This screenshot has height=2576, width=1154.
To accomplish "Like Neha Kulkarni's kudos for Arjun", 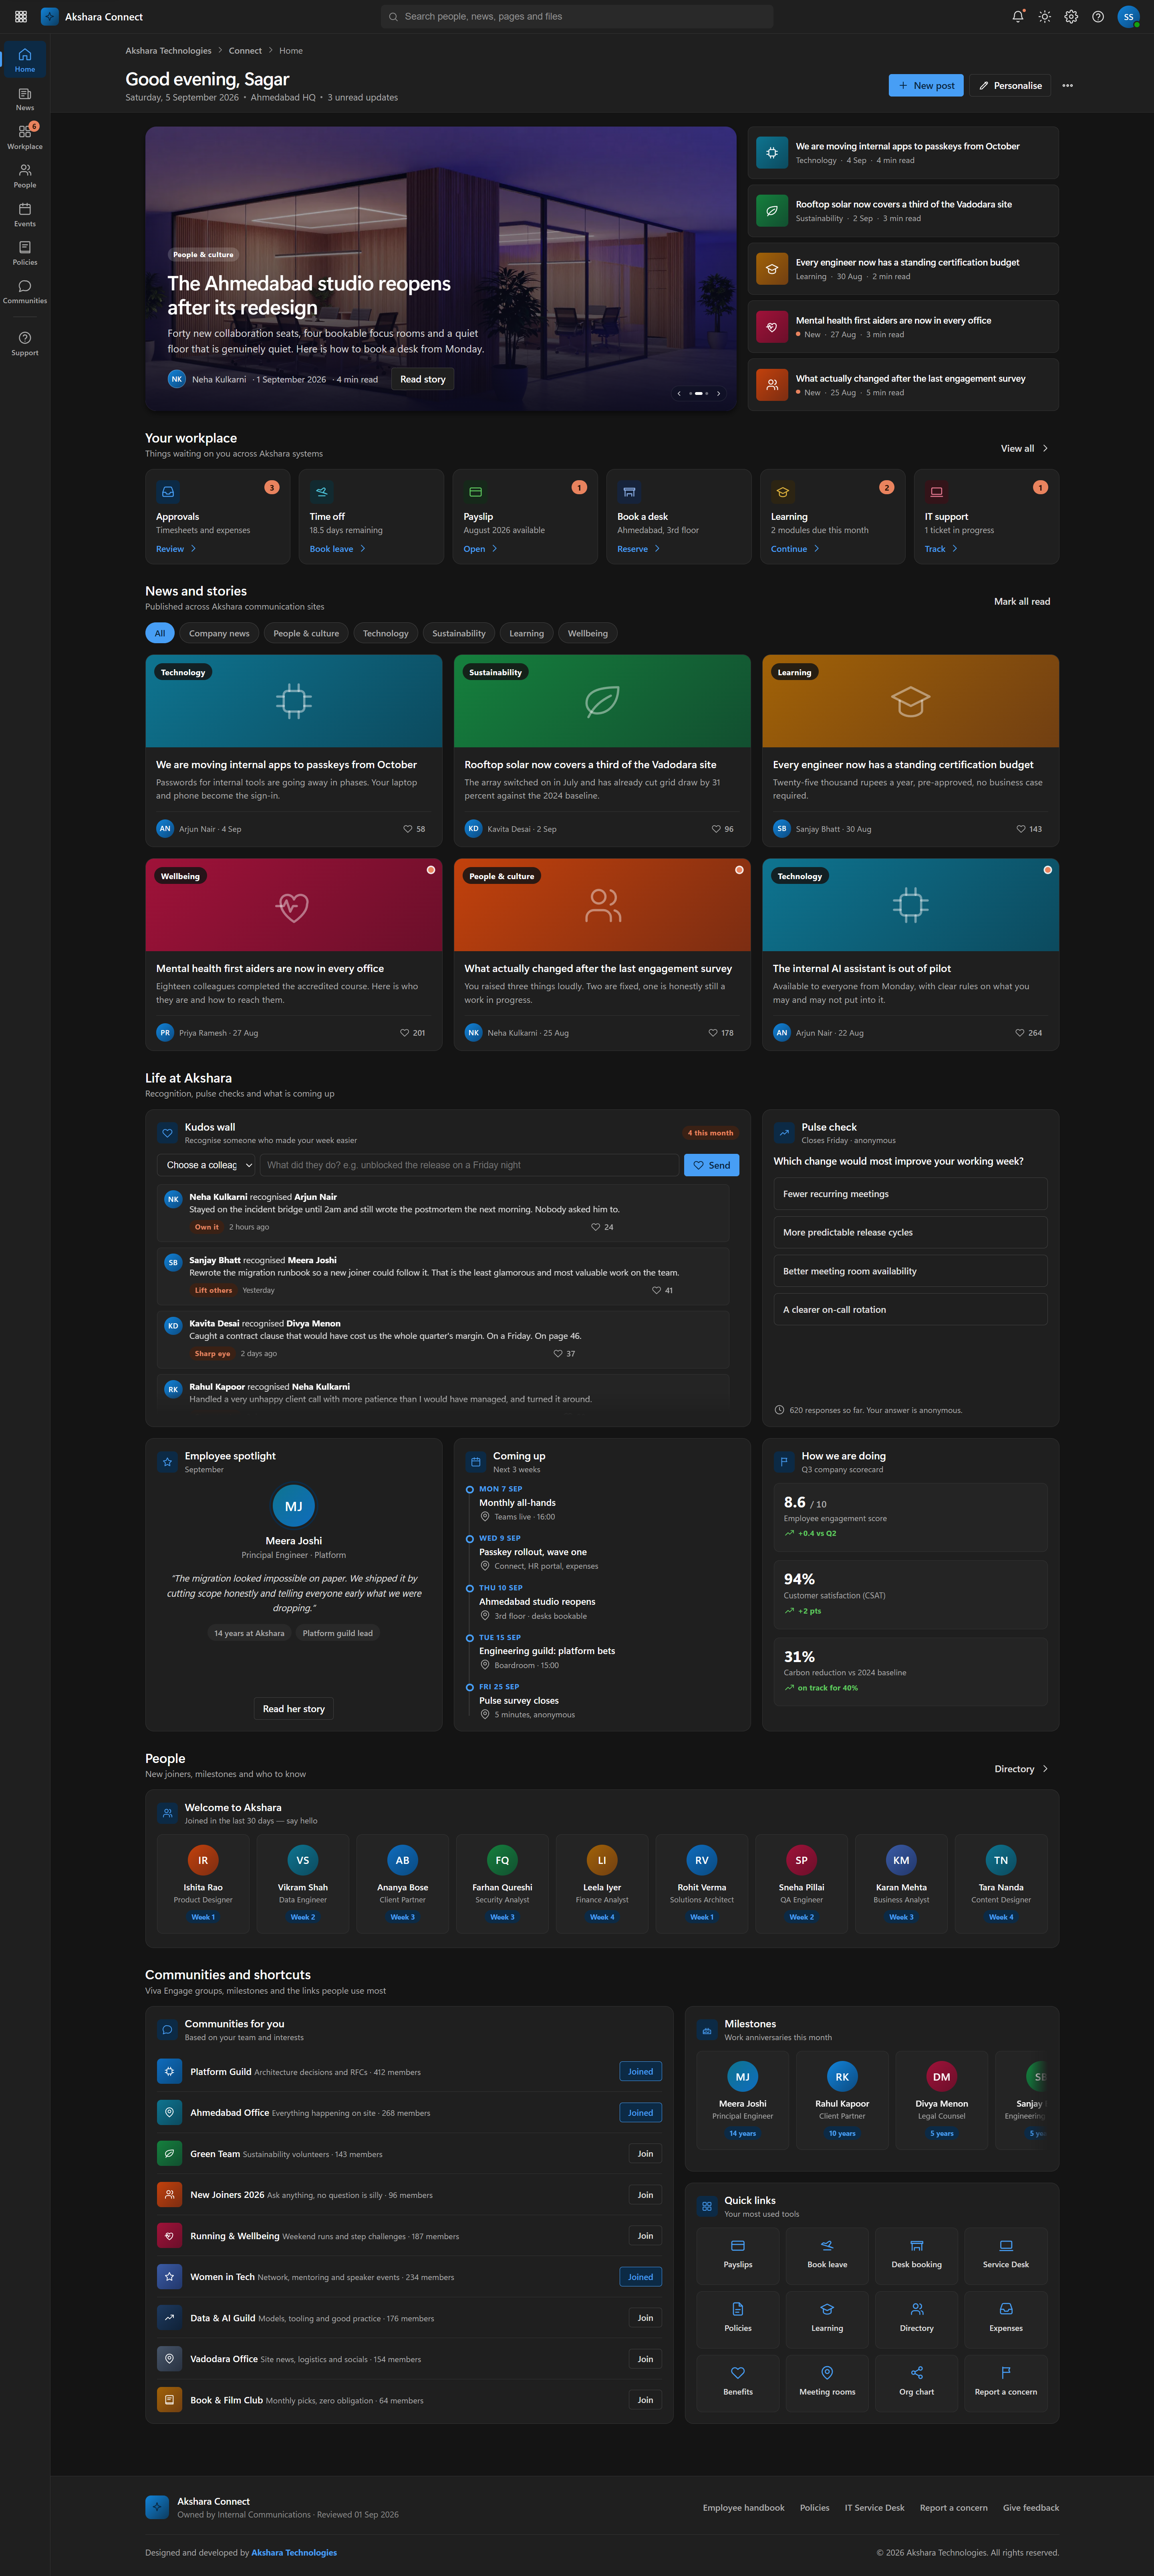I will [x=602, y=1227].
